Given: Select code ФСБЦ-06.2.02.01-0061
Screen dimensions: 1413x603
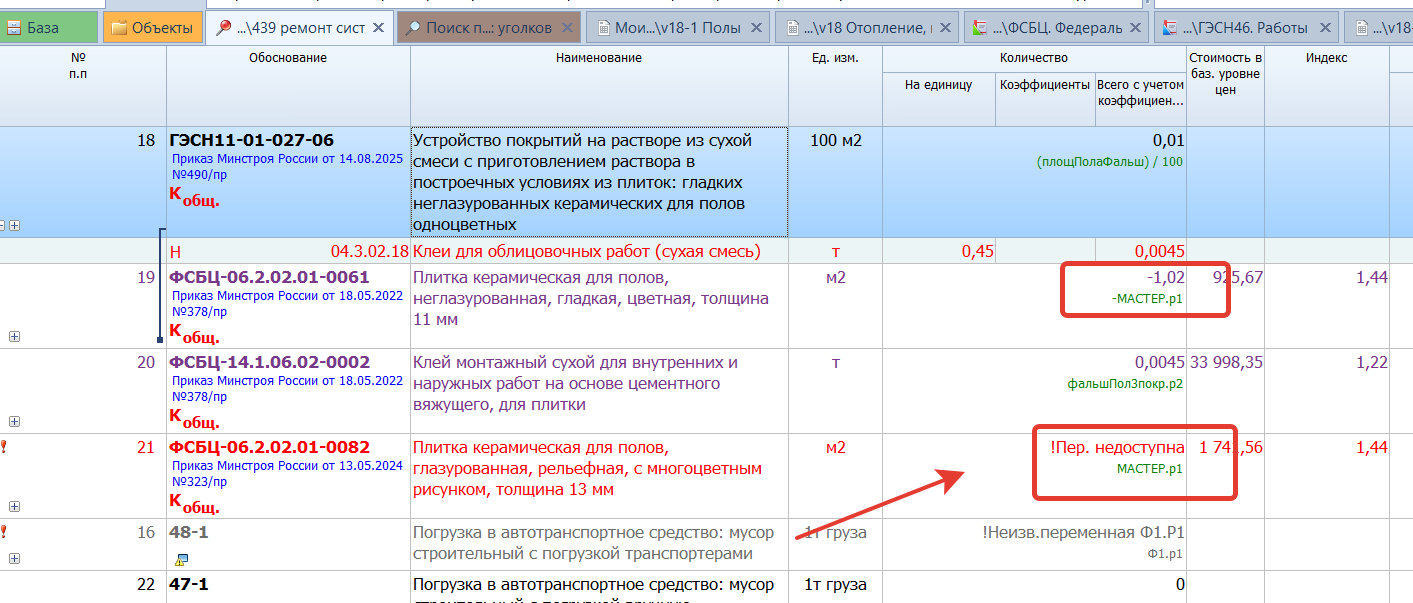Looking at the screenshot, I should pyautogui.click(x=269, y=277).
